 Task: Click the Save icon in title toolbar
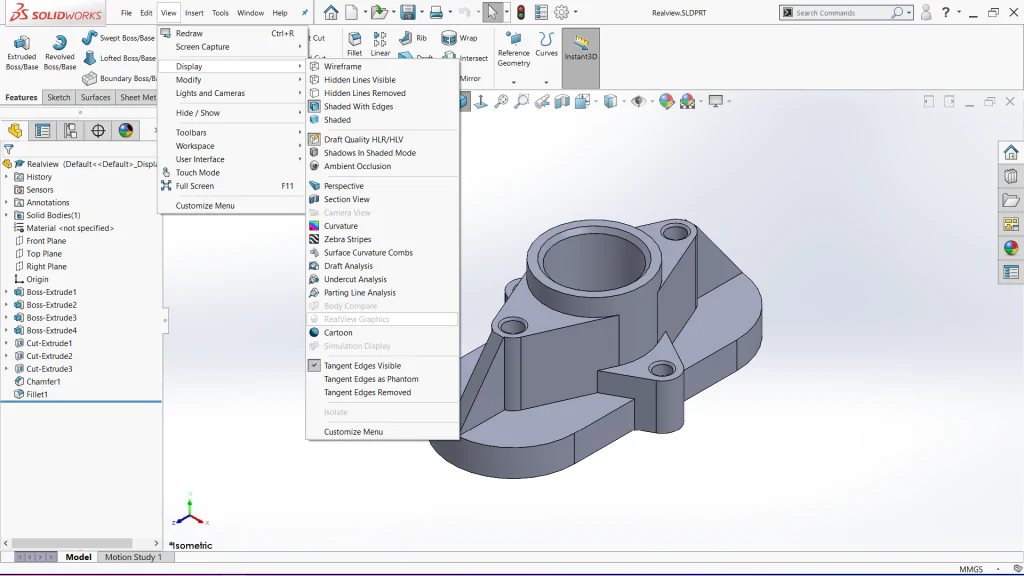tap(408, 12)
